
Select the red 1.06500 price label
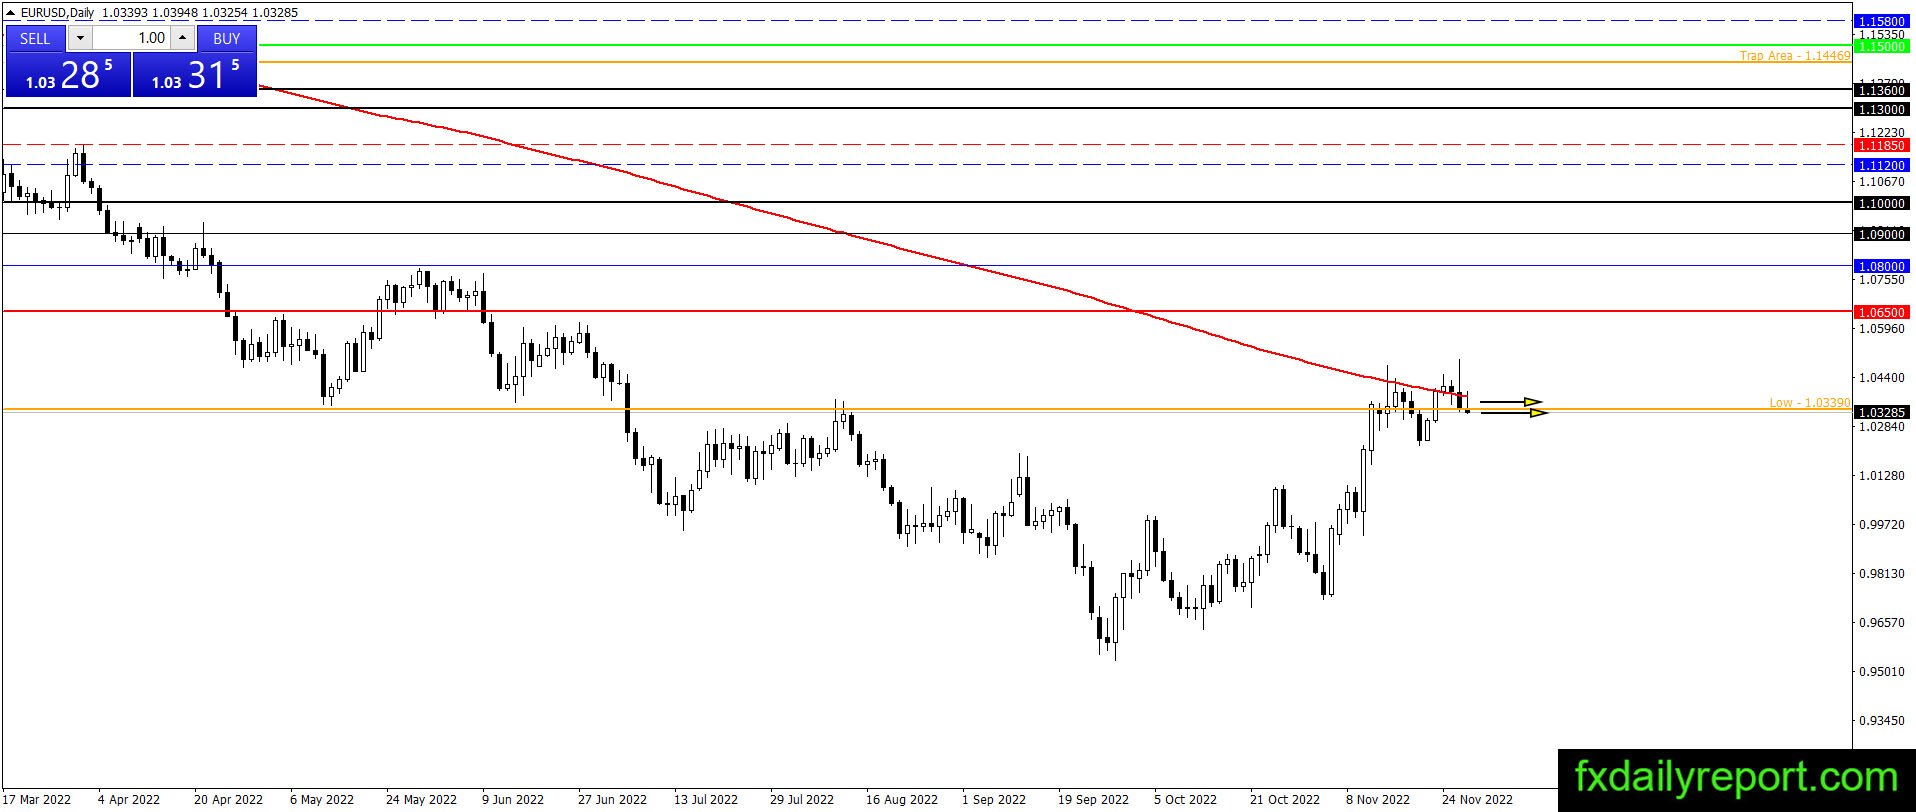1881,312
